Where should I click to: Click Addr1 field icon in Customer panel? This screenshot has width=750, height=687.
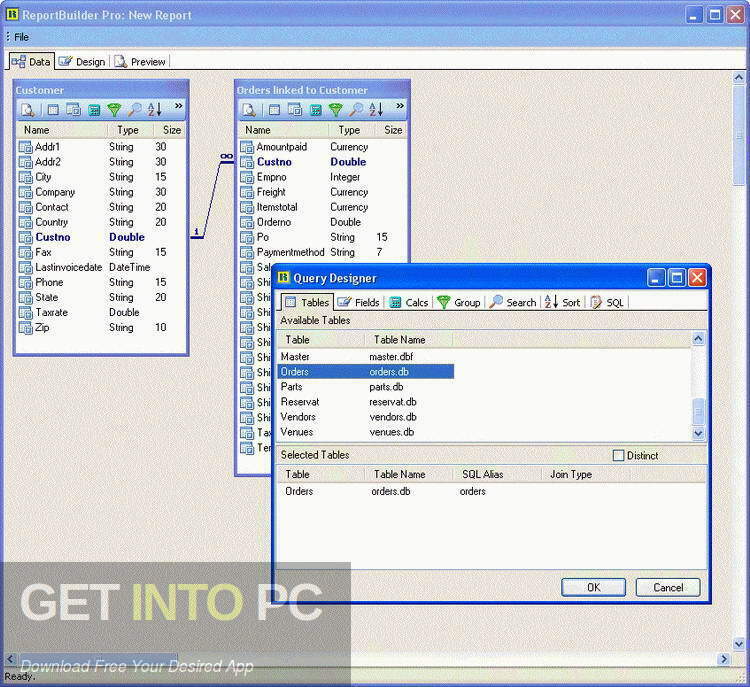click(x=25, y=147)
